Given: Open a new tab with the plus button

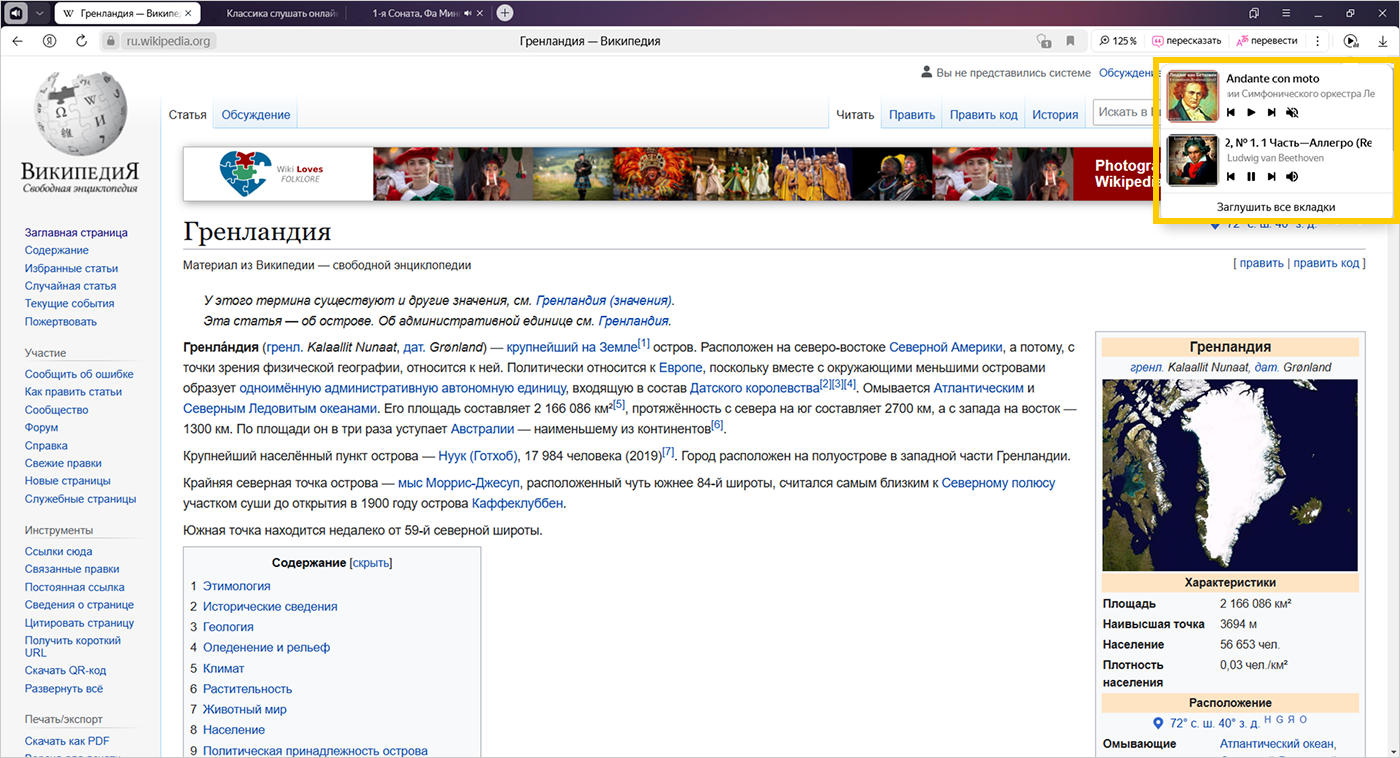Looking at the screenshot, I should click(505, 13).
